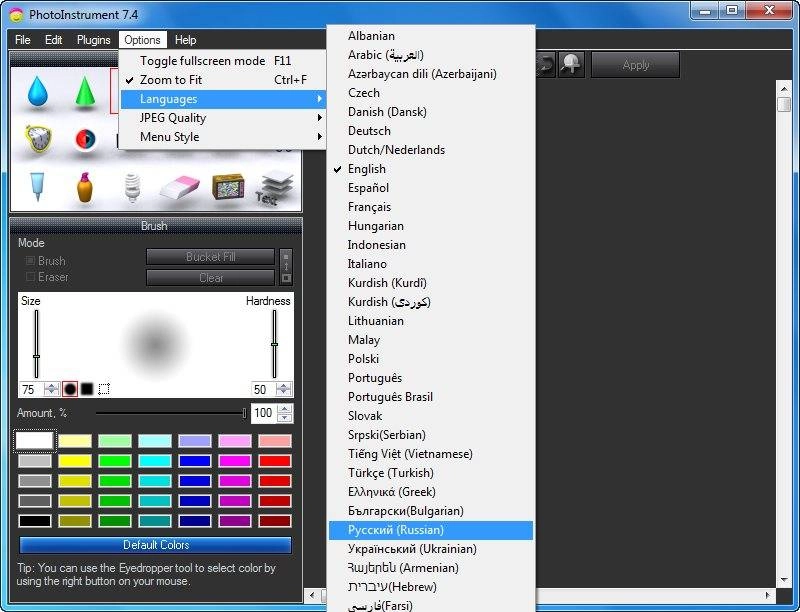This screenshot has height=612, width=800.
Task: Pick Português Brasil language
Action: click(x=431, y=397)
